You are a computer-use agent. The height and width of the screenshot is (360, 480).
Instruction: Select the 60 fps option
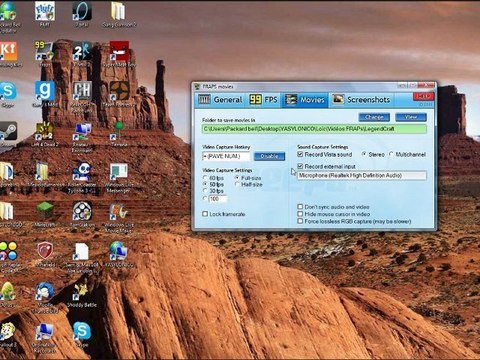205,178
